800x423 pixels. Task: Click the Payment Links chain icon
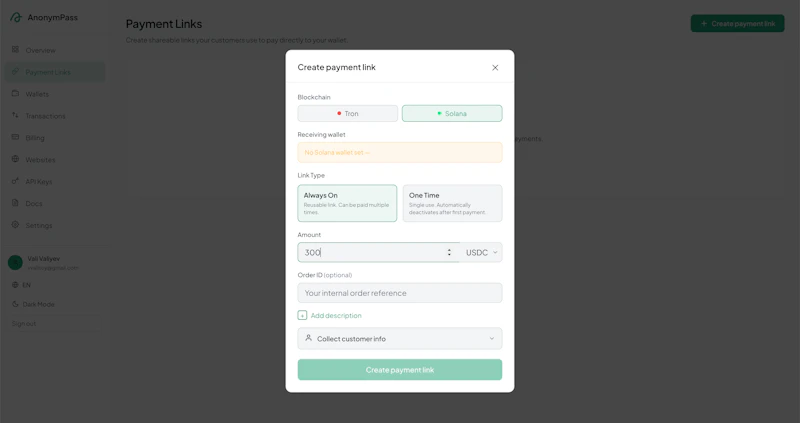pyautogui.click(x=15, y=71)
